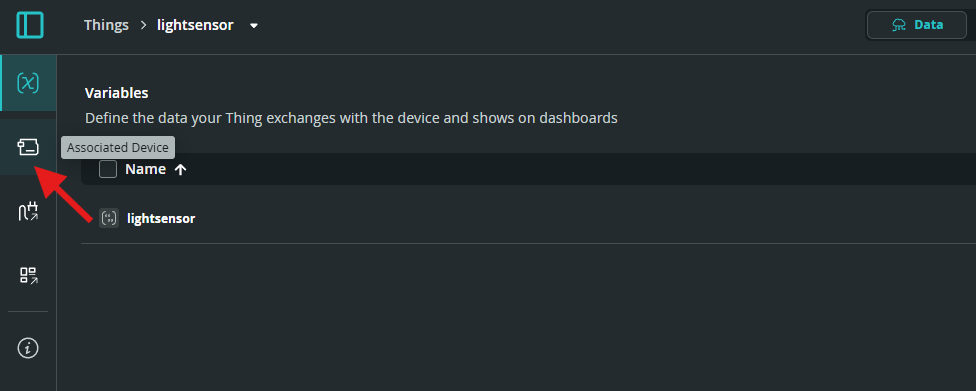Sort by the Name column header
The height and width of the screenshot is (391, 976).
point(146,169)
